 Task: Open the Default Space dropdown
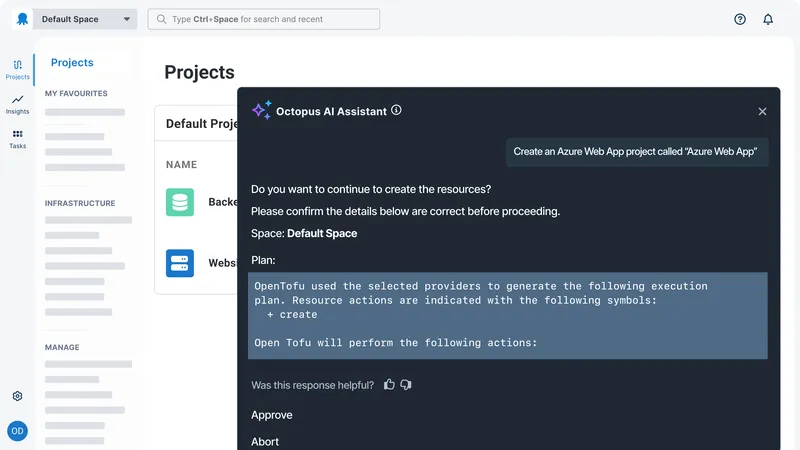pyautogui.click(x=85, y=19)
